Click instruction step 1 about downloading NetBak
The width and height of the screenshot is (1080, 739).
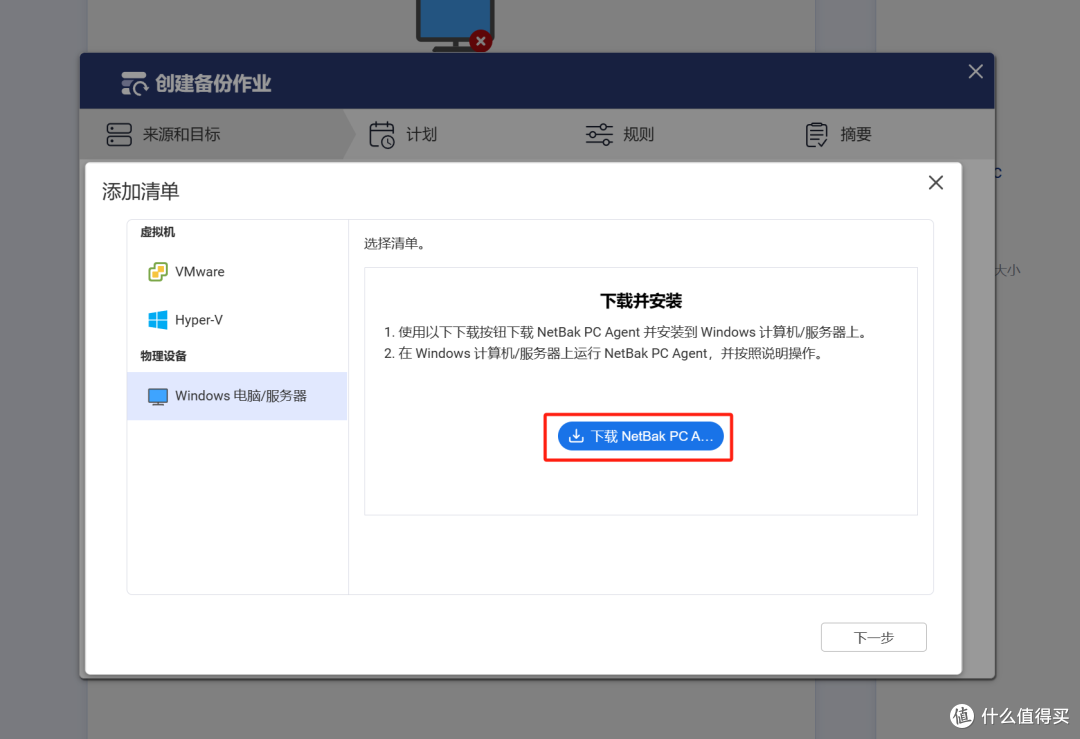(x=625, y=333)
